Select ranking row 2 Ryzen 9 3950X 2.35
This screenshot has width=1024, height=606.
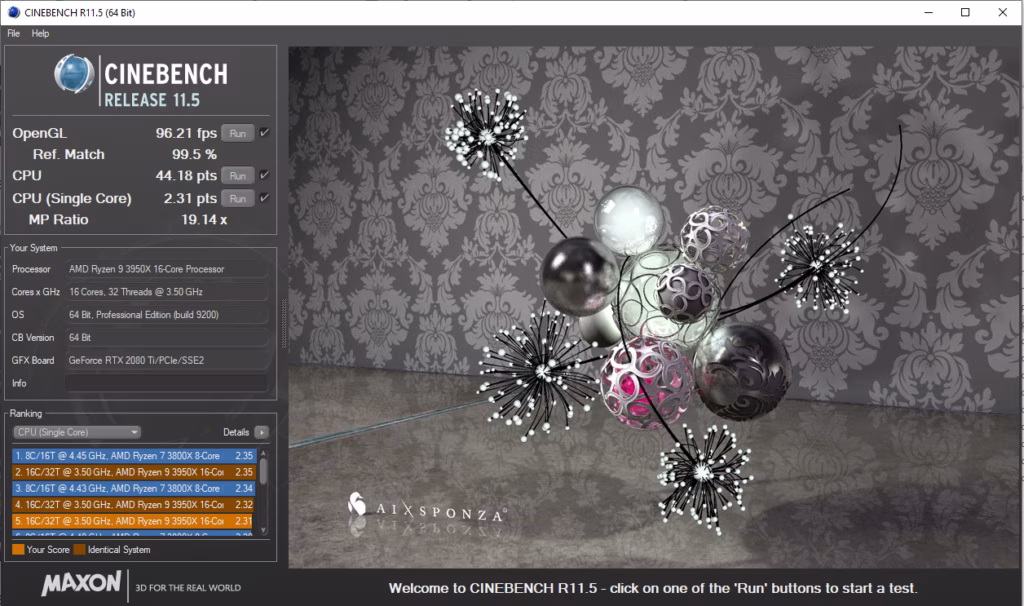[134, 472]
